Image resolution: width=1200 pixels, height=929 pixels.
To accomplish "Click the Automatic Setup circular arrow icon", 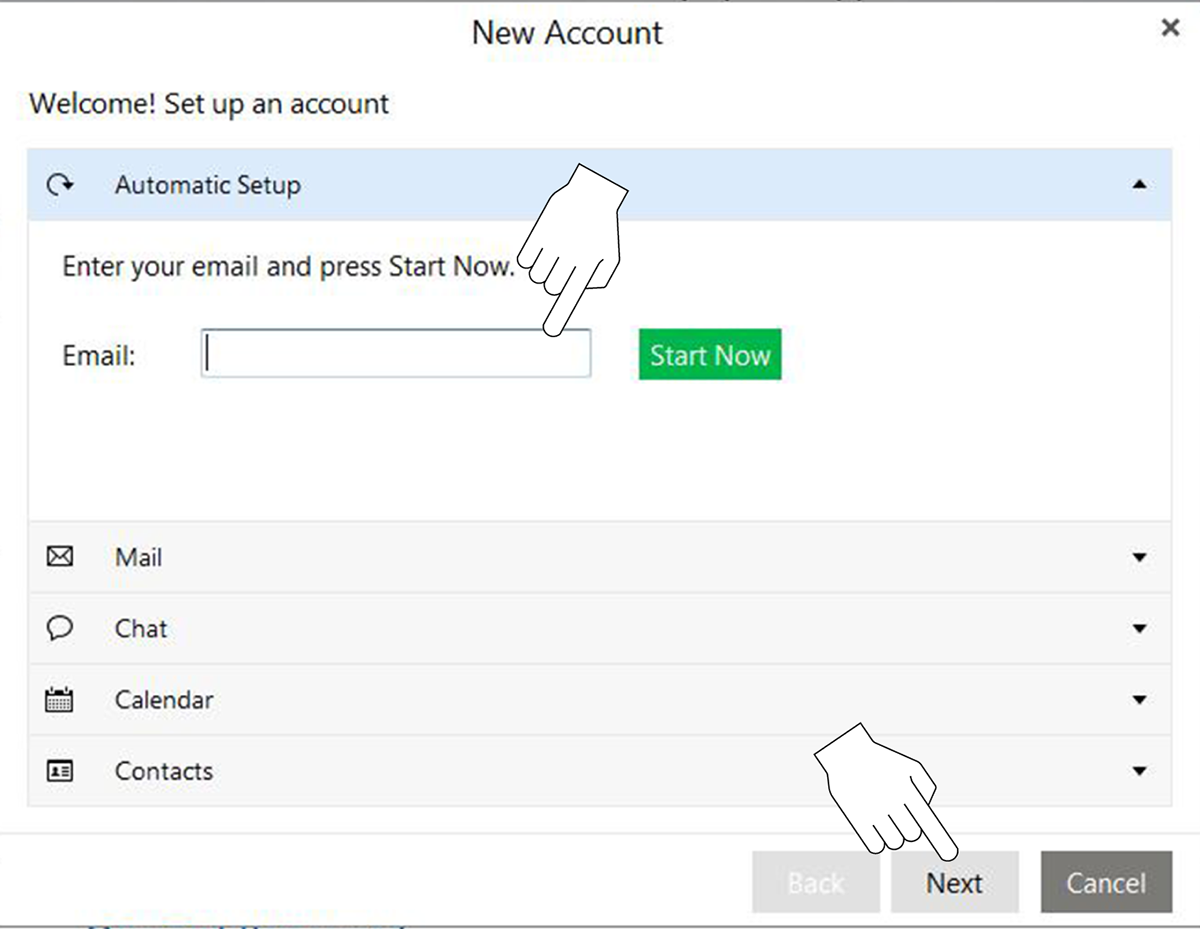I will tap(61, 185).
